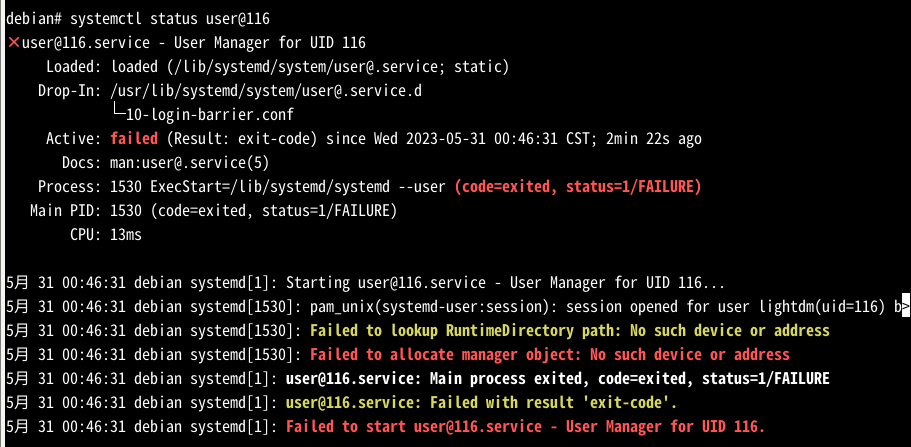Click the red bold word 'failed'

[x=134, y=139]
